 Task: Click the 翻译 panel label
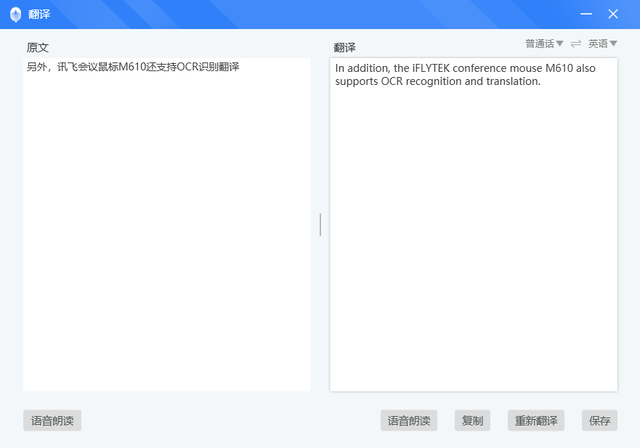click(344, 48)
